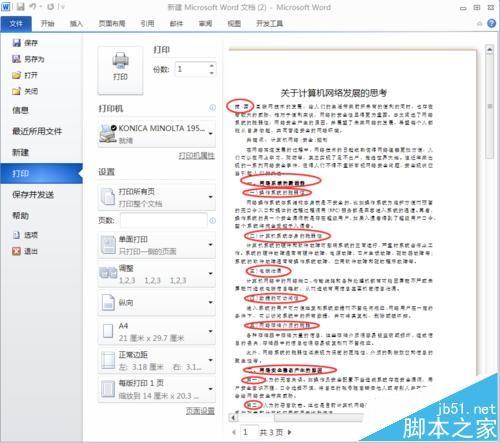Viewport: 500px width, 443px height.
Task: Click the Close document icon in sidebar
Action: (16, 91)
